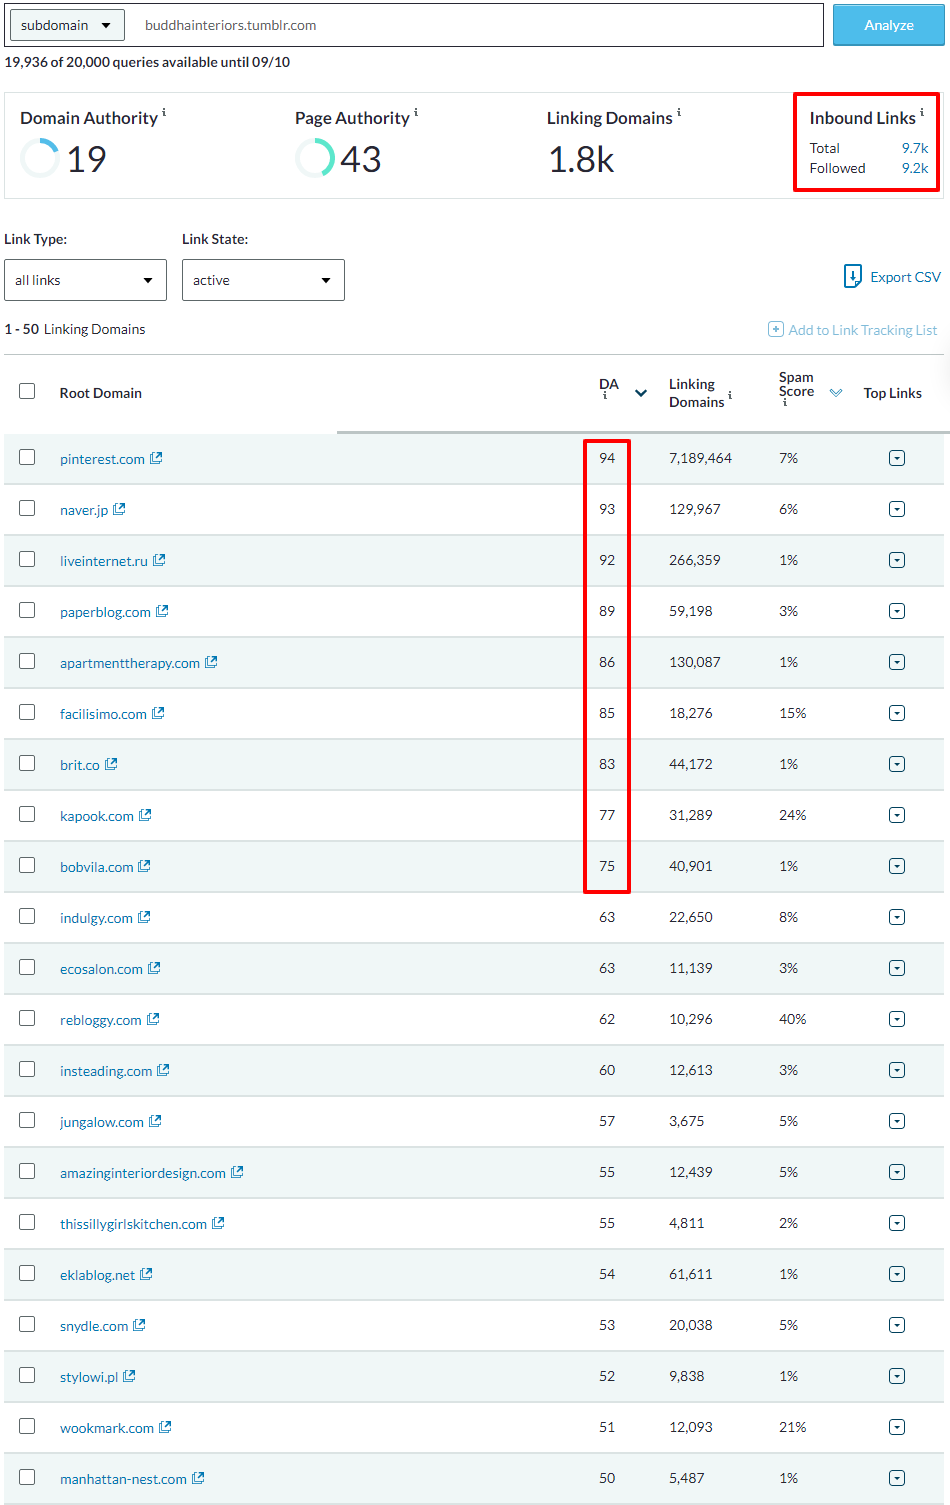Image resolution: width=950 pixels, height=1505 pixels.
Task: Click the Page Authority info icon
Action: pos(416,112)
